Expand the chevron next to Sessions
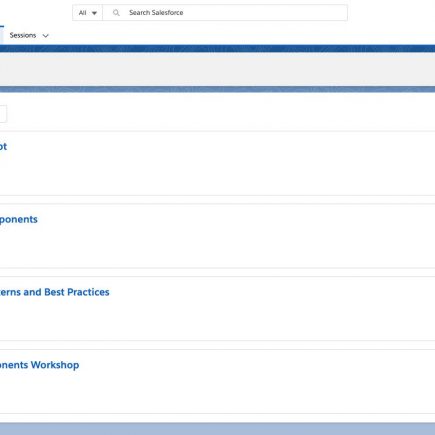The height and width of the screenshot is (435, 435). pos(46,36)
